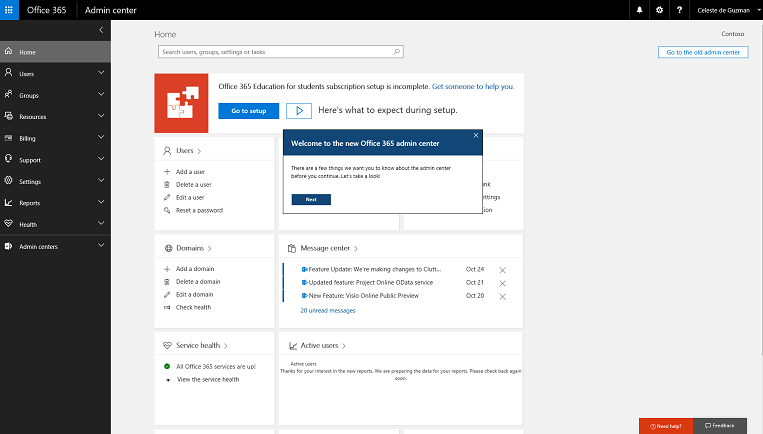Click the Go to setup button
Viewport: 763px width, 434px height.
click(249, 111)
